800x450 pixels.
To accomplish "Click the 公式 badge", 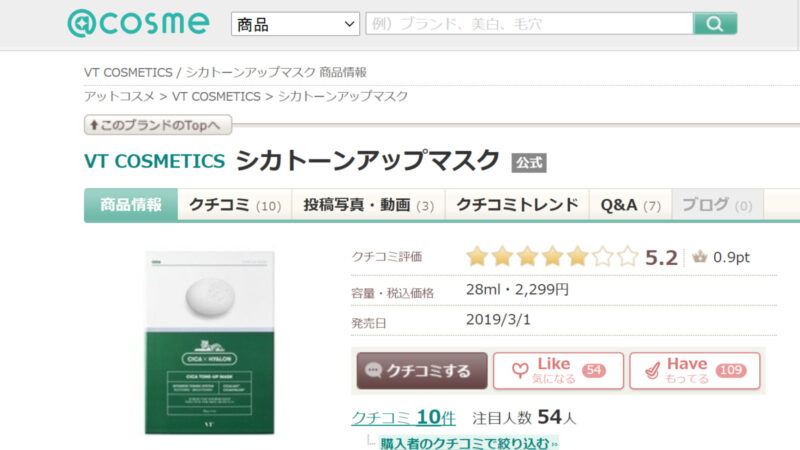I will point(529,163).
